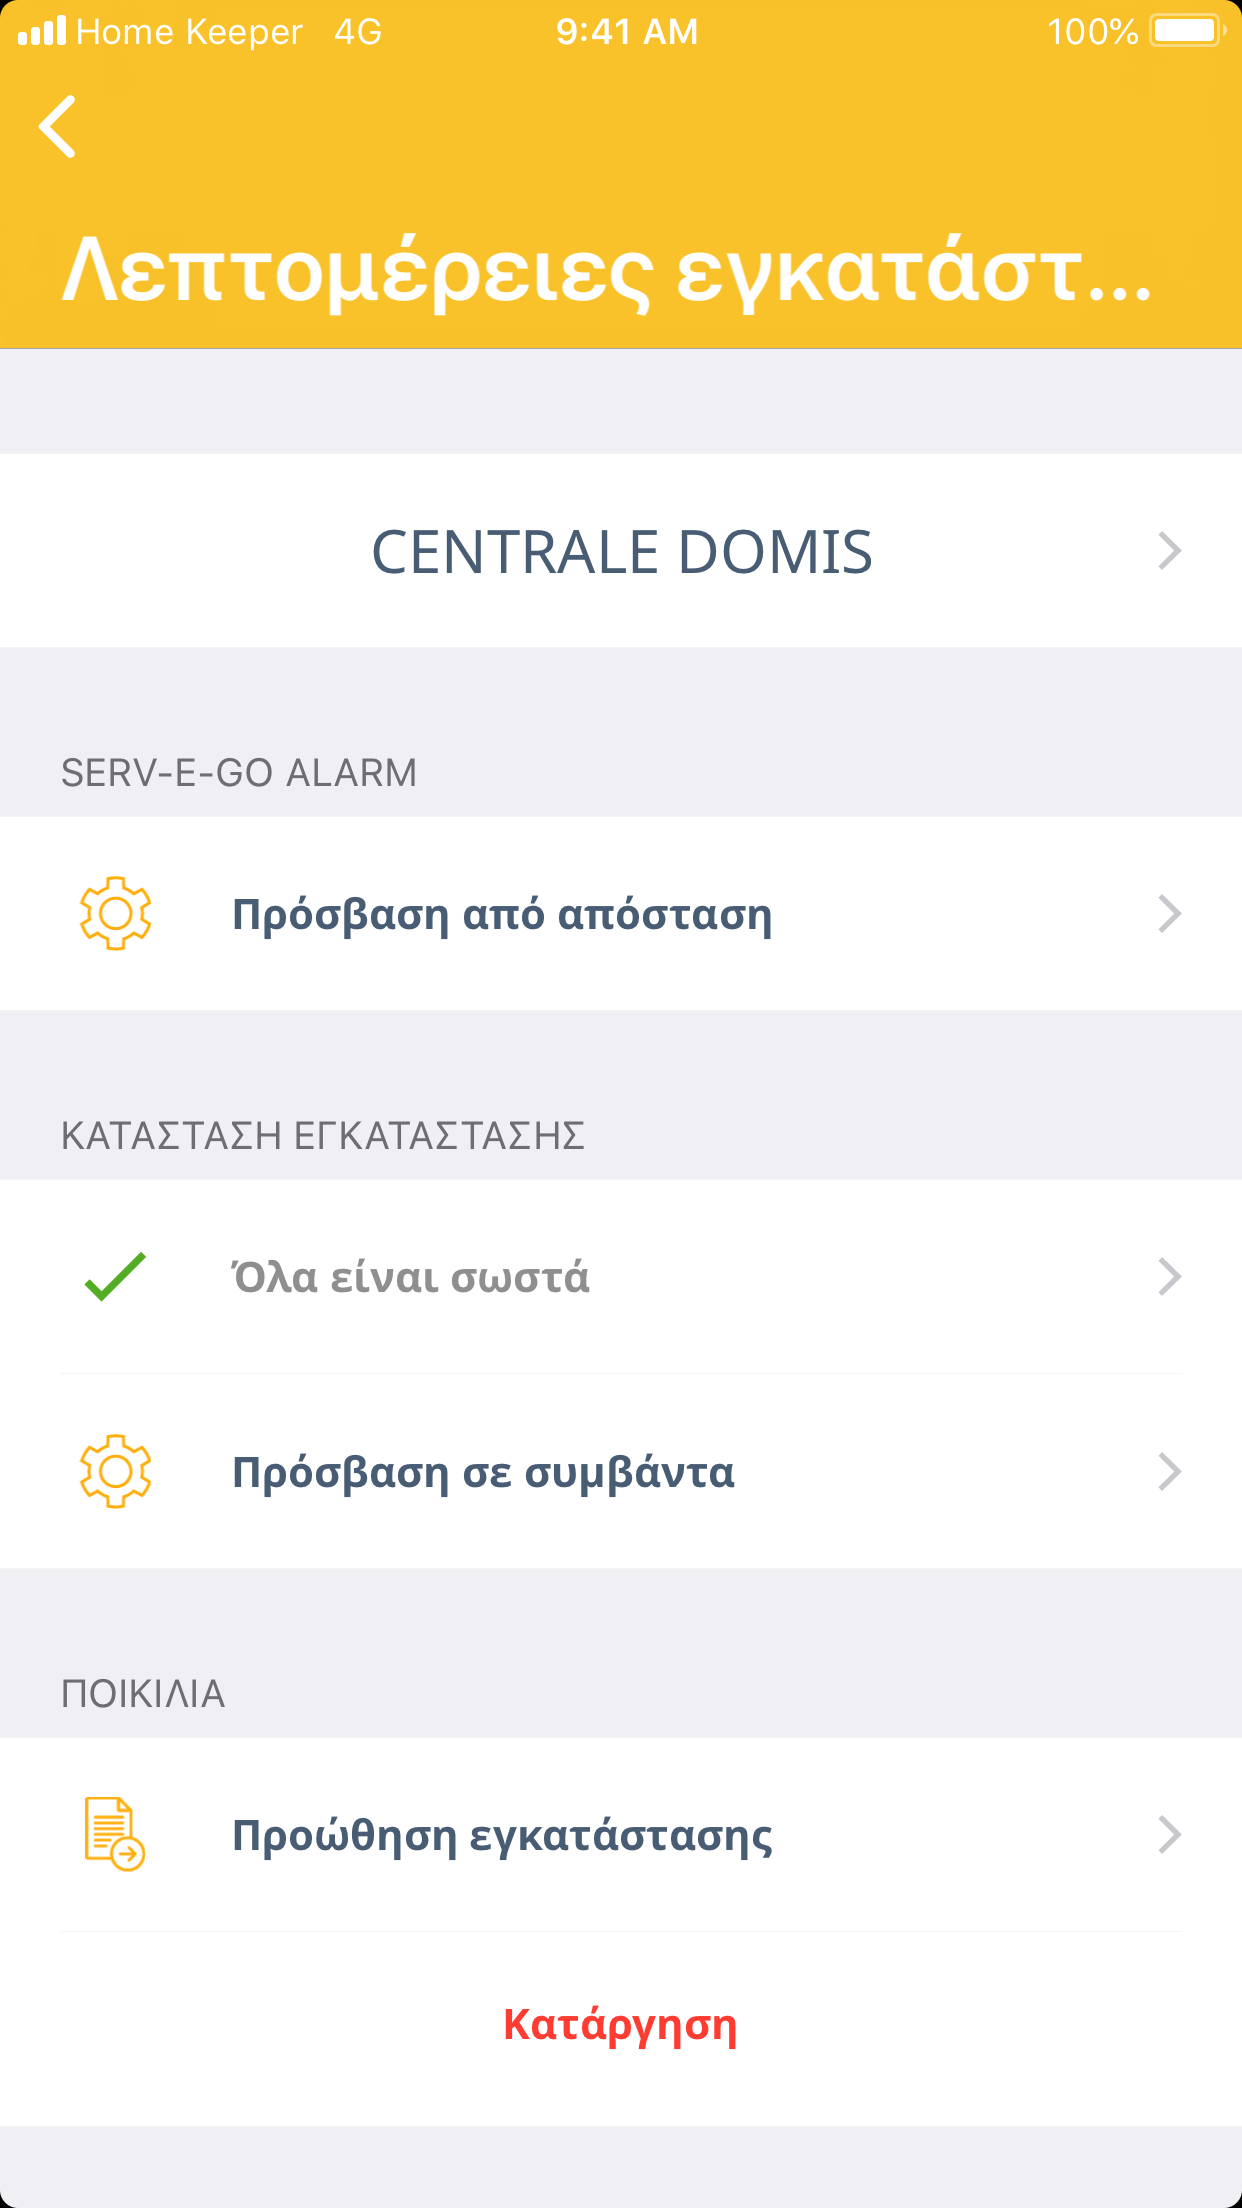Click the green checkmark status icon
The width and height of the screenshot is (1242, 2208).
(x=116, y=1277)
